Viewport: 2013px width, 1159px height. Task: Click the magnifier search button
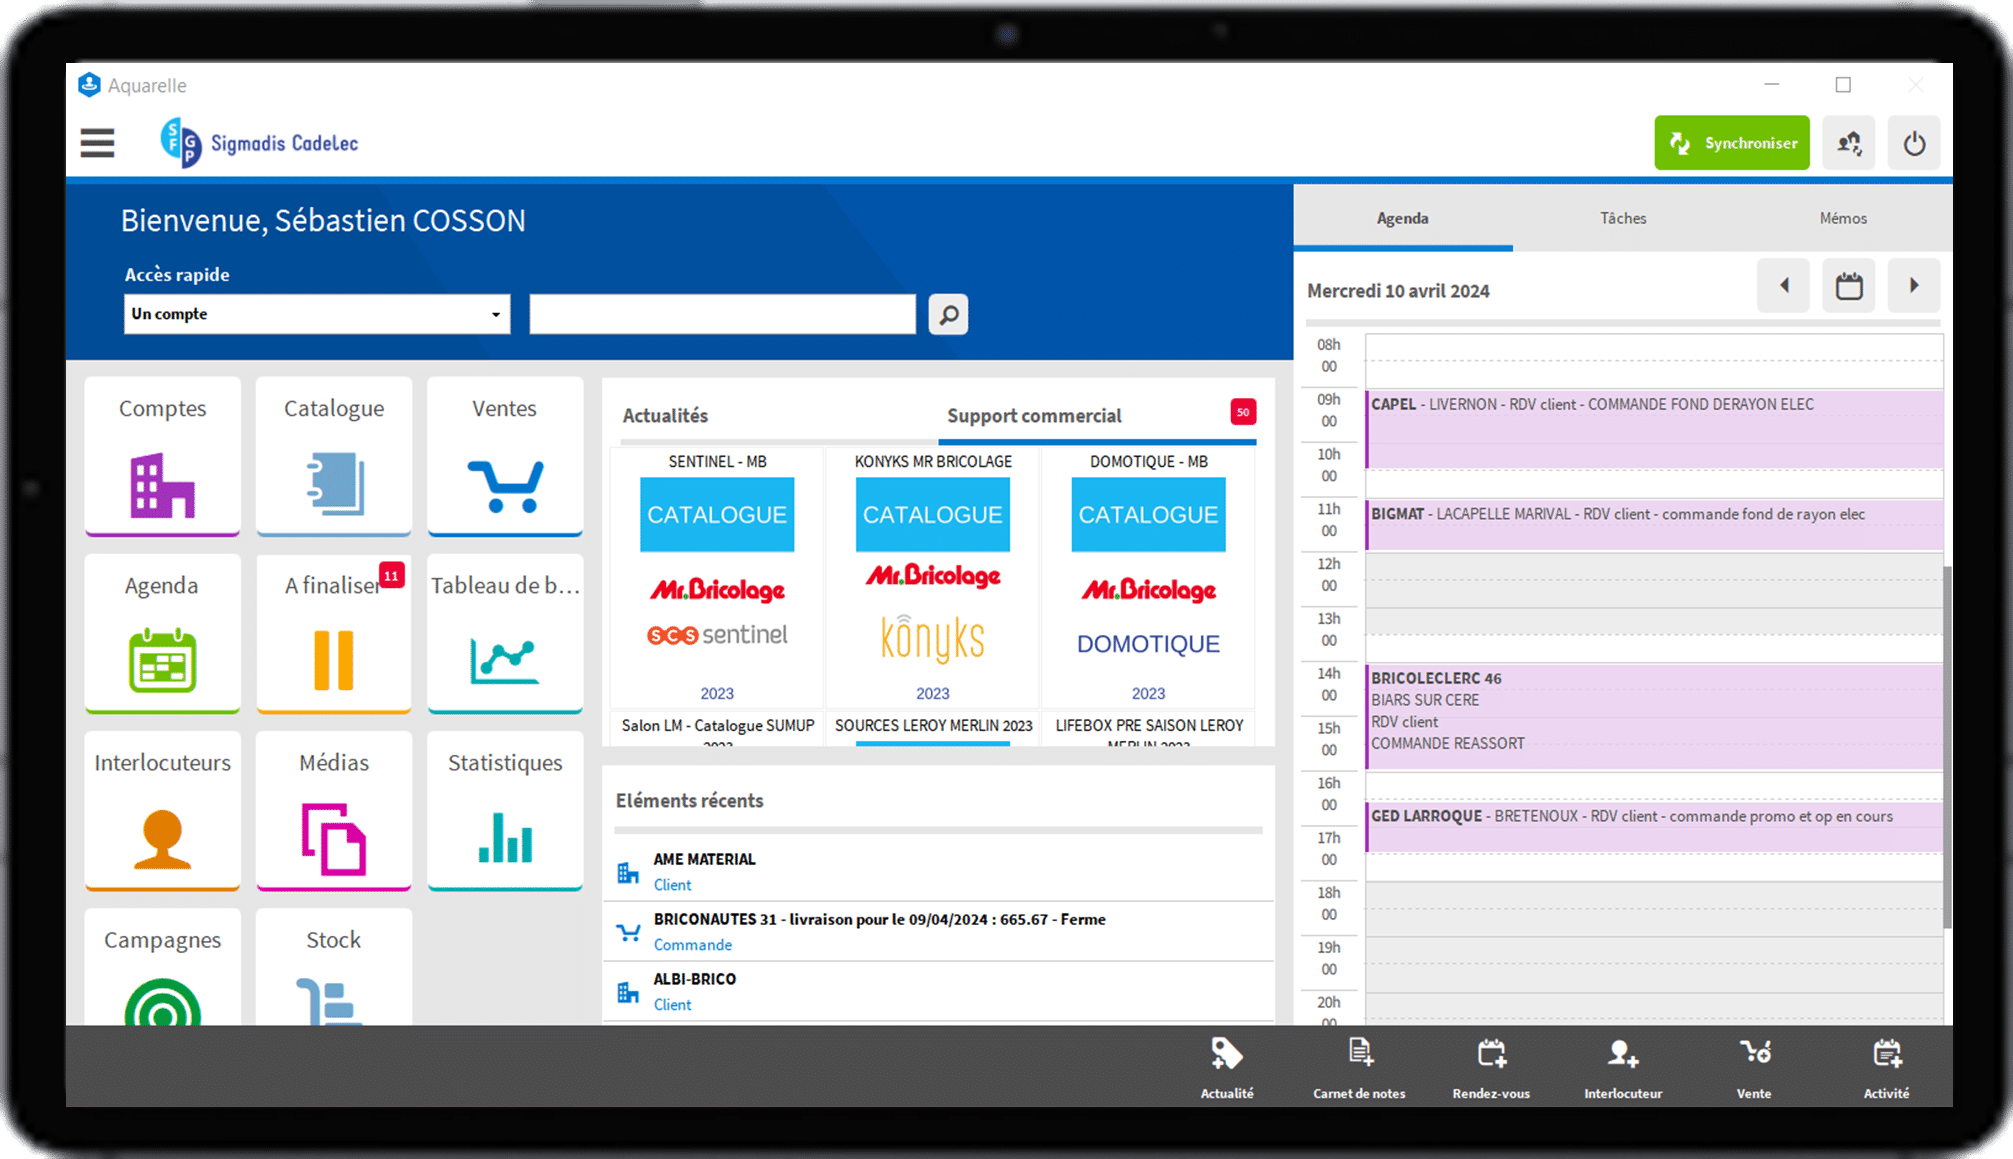[x=948, y=315]
